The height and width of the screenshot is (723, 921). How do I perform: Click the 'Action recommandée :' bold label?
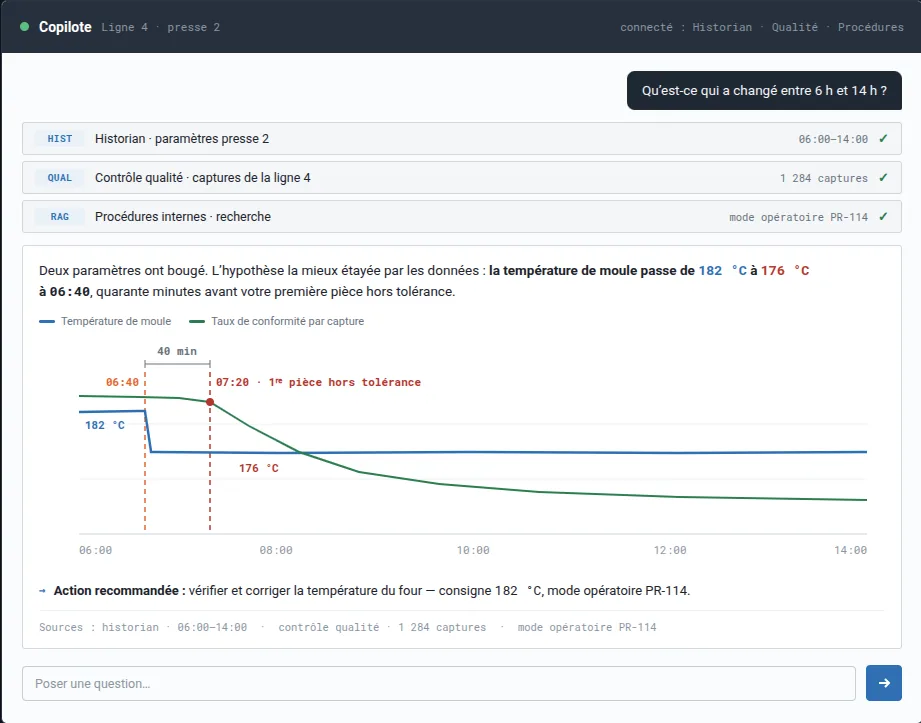click(x=119, y=591)
